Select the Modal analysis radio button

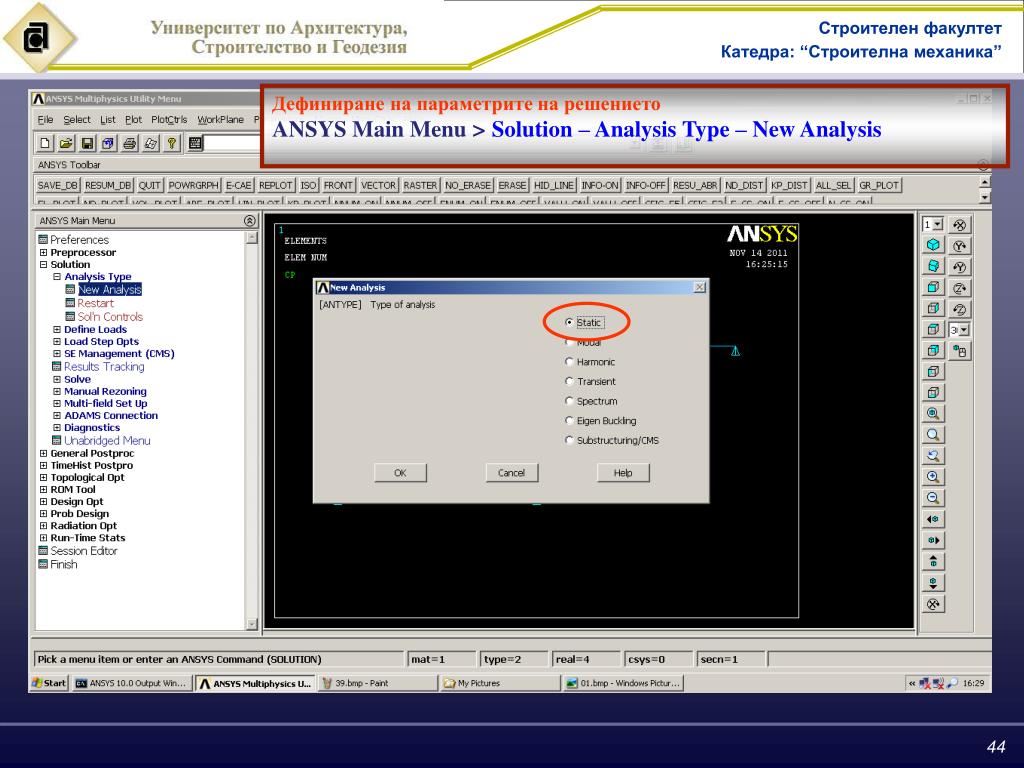pyautogui.click(x=569, y=342)
